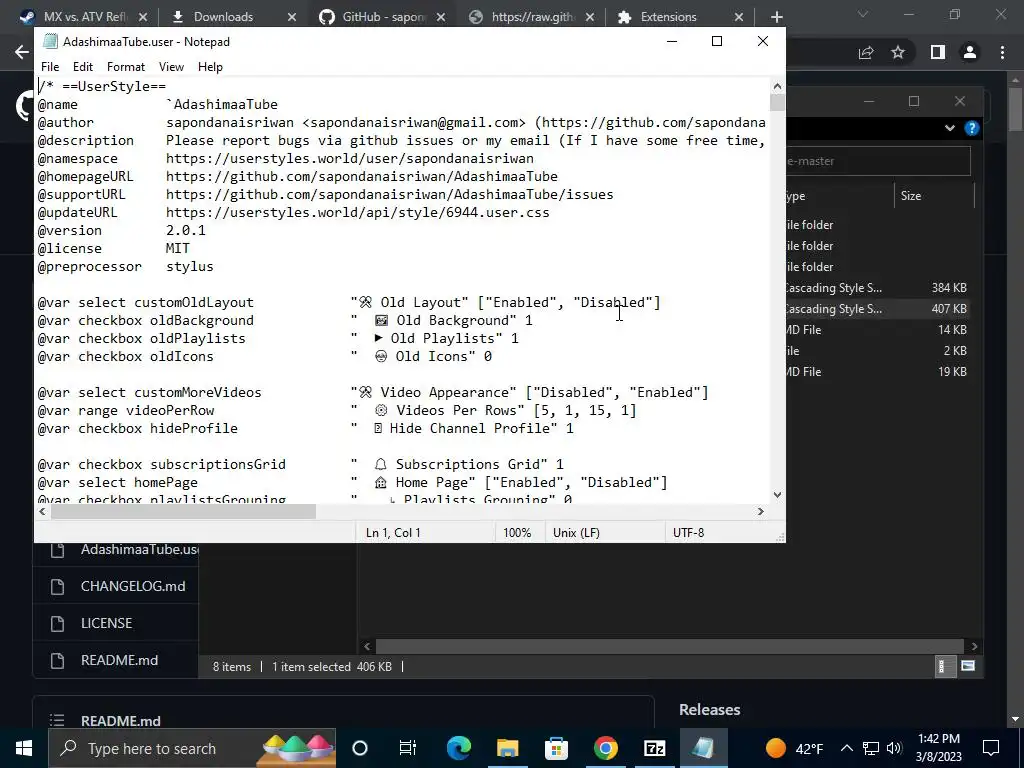Switch to Chrome in the taskbar

(x=605, y=748)
